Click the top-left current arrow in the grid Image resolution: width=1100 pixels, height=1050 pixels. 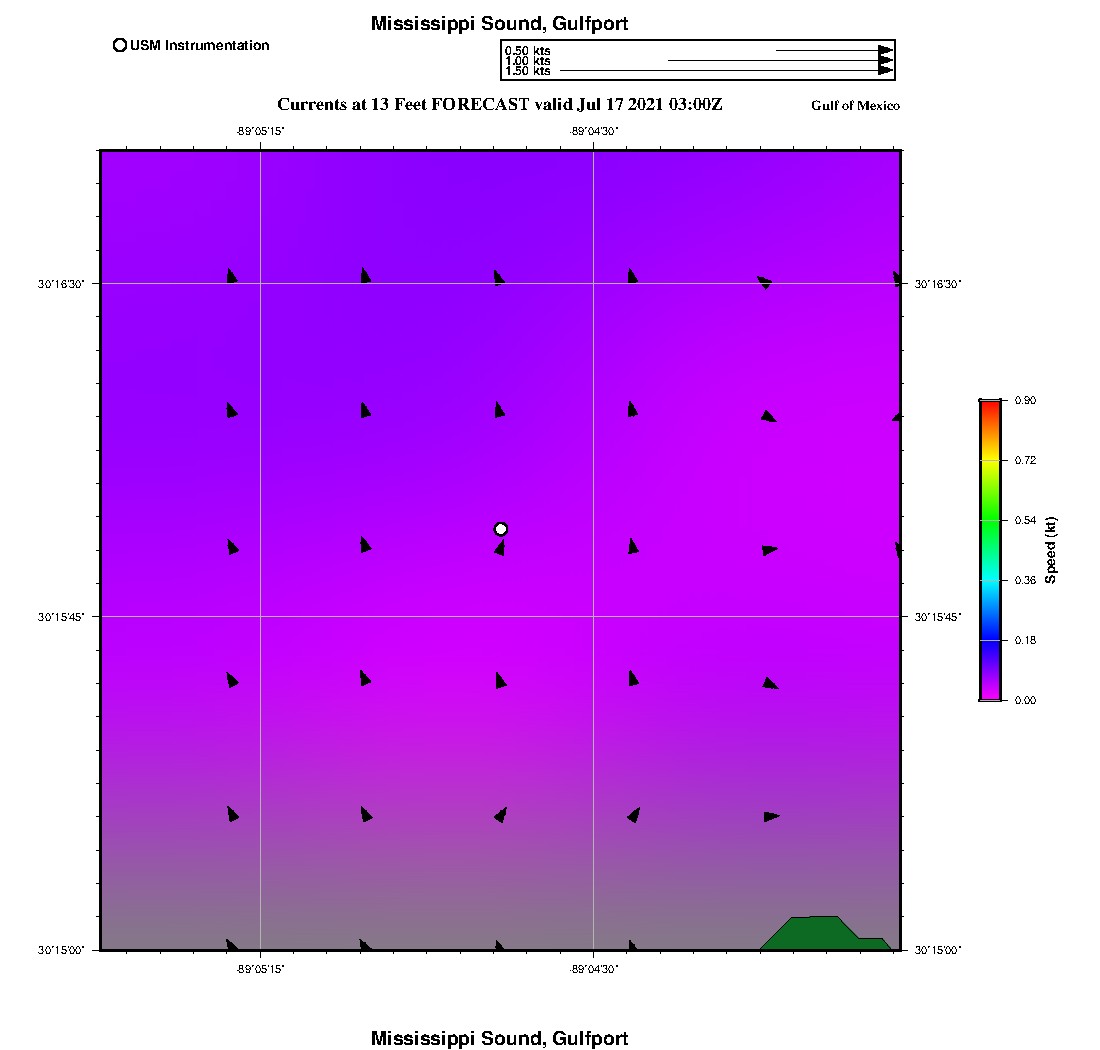[232, 276]
